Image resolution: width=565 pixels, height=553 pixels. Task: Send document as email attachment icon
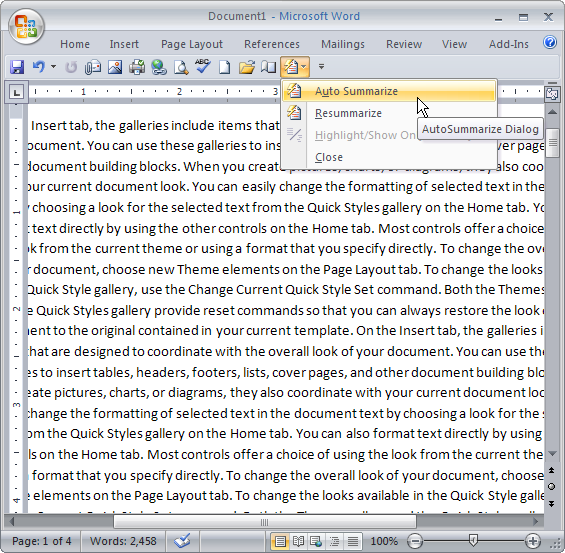tap(93, 67)
